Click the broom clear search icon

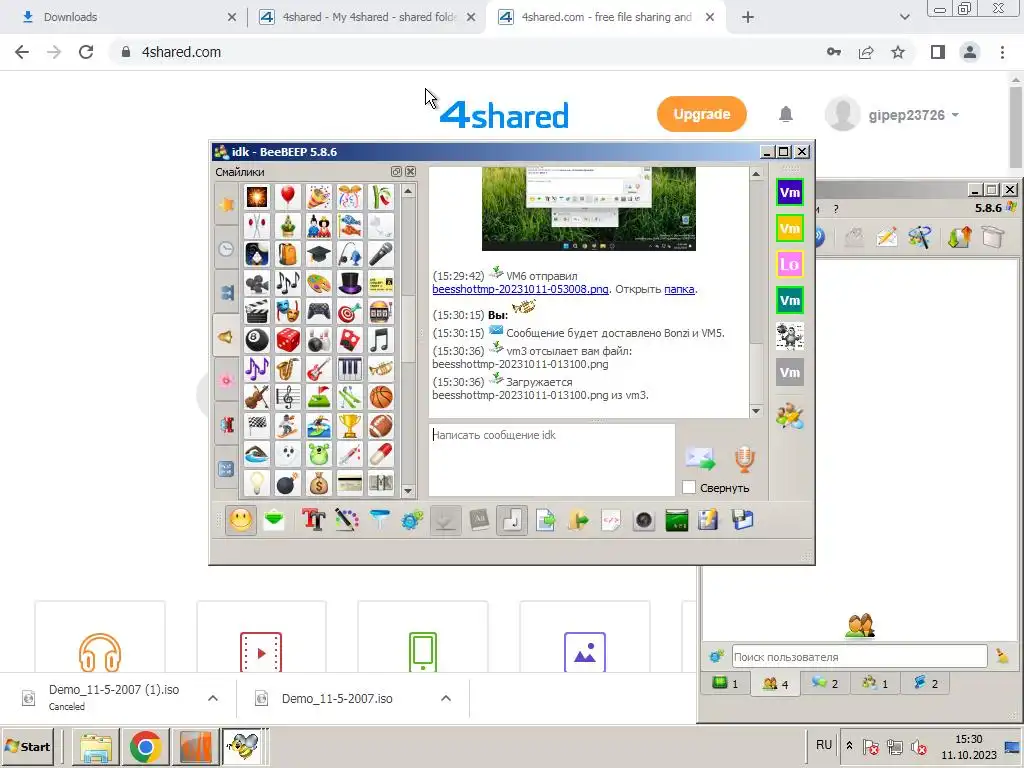(1002, 656)
